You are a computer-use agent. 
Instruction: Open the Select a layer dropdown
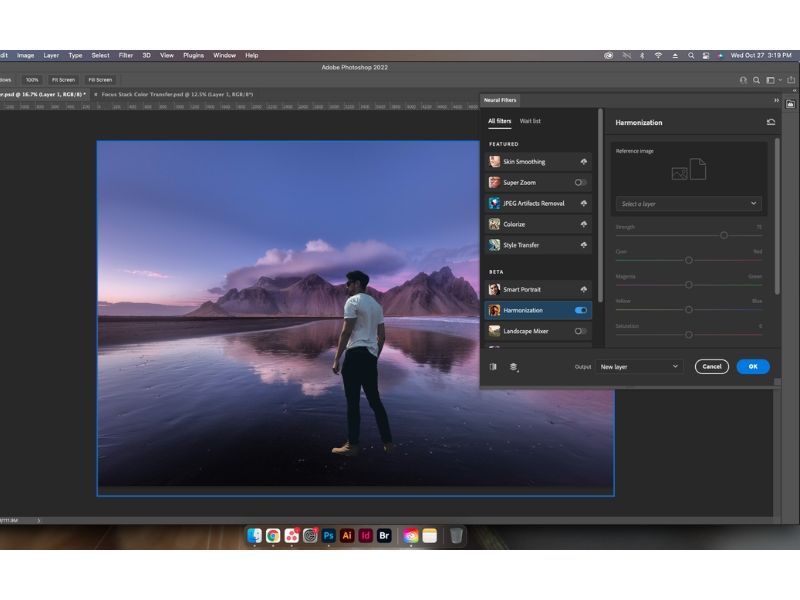(688, 203)
